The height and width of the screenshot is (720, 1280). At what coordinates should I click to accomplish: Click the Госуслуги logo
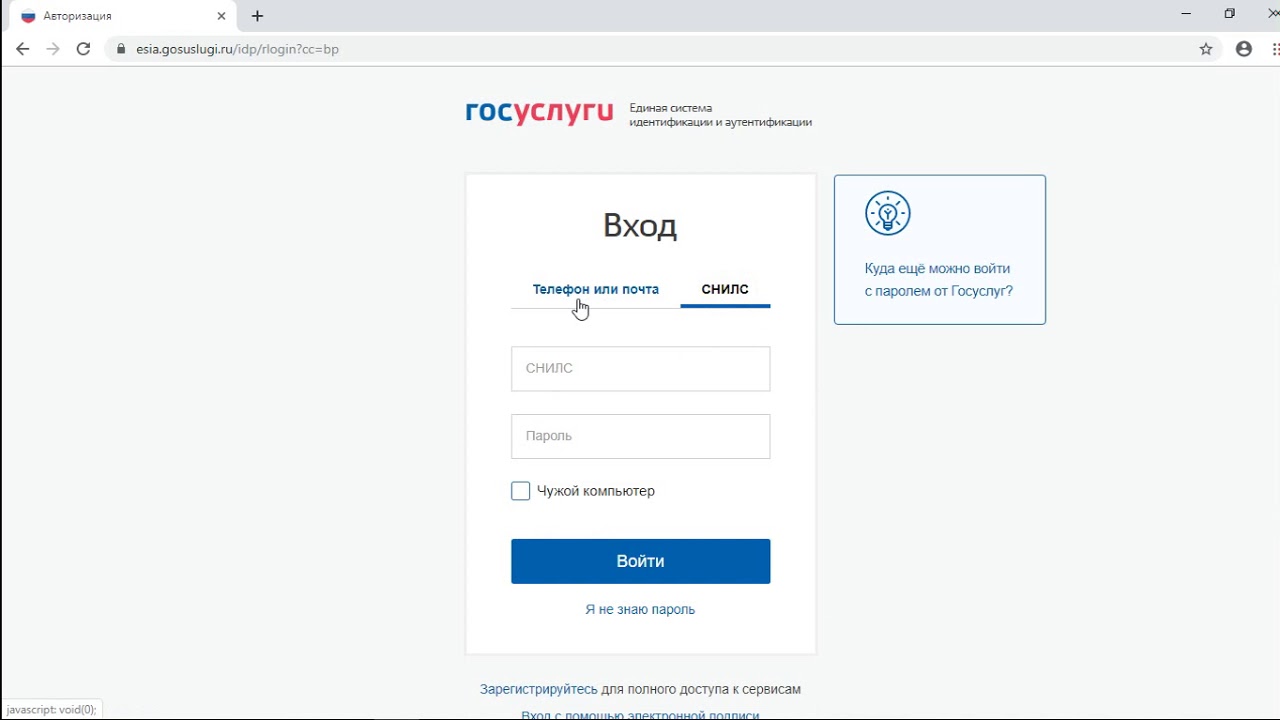539,113
